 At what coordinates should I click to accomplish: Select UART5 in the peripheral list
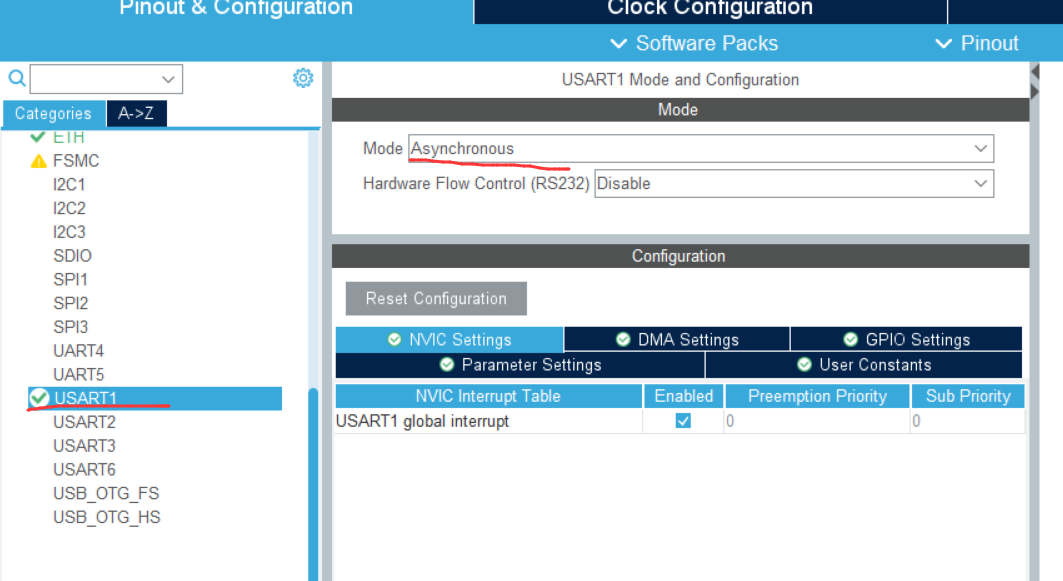point(79,374)
